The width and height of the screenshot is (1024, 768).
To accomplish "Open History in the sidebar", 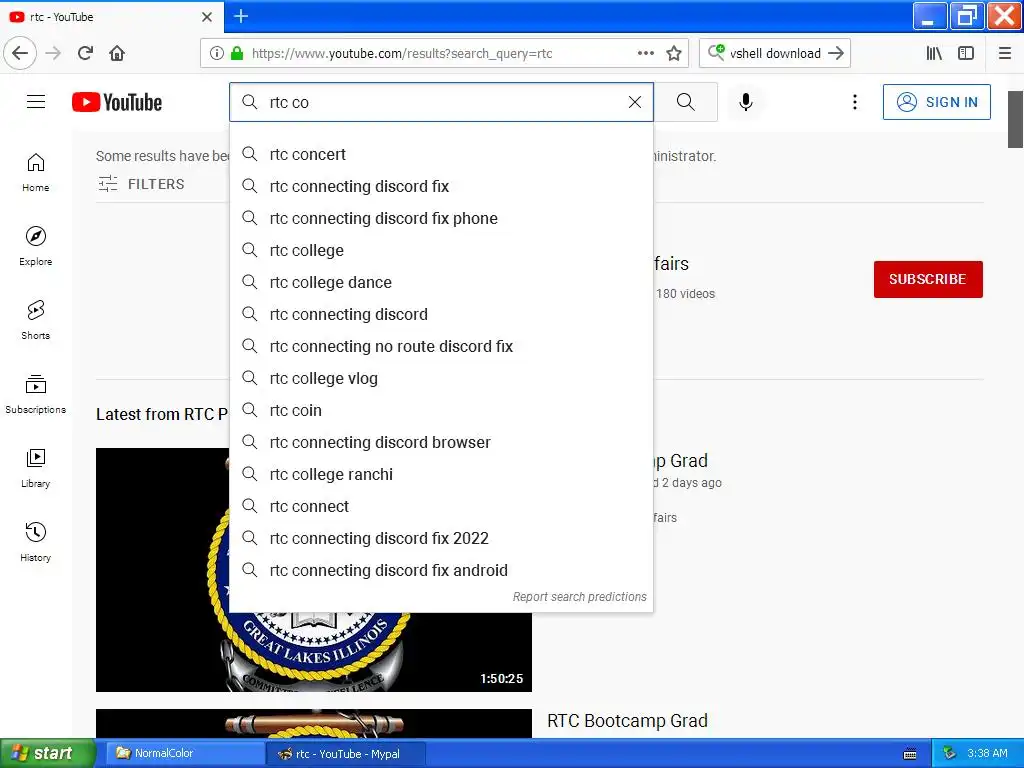I will (35, 542).
